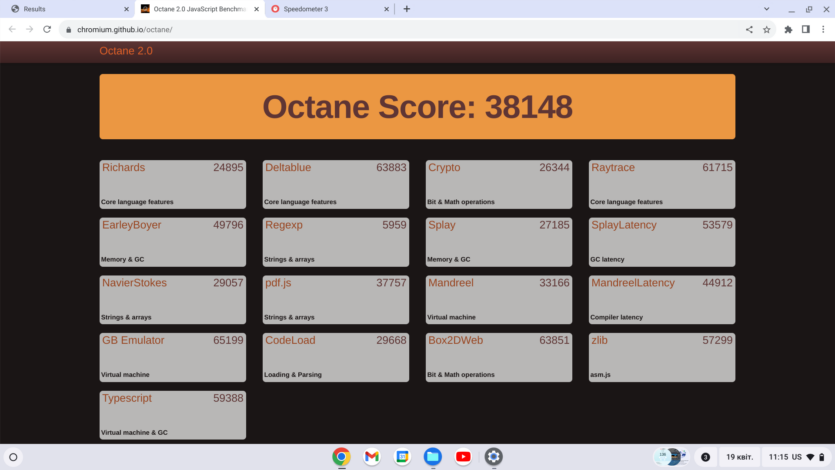This screenshot has width=835, height=470.
Task: Open the Splay benchmark link
Action: click(x=442, y=225)
